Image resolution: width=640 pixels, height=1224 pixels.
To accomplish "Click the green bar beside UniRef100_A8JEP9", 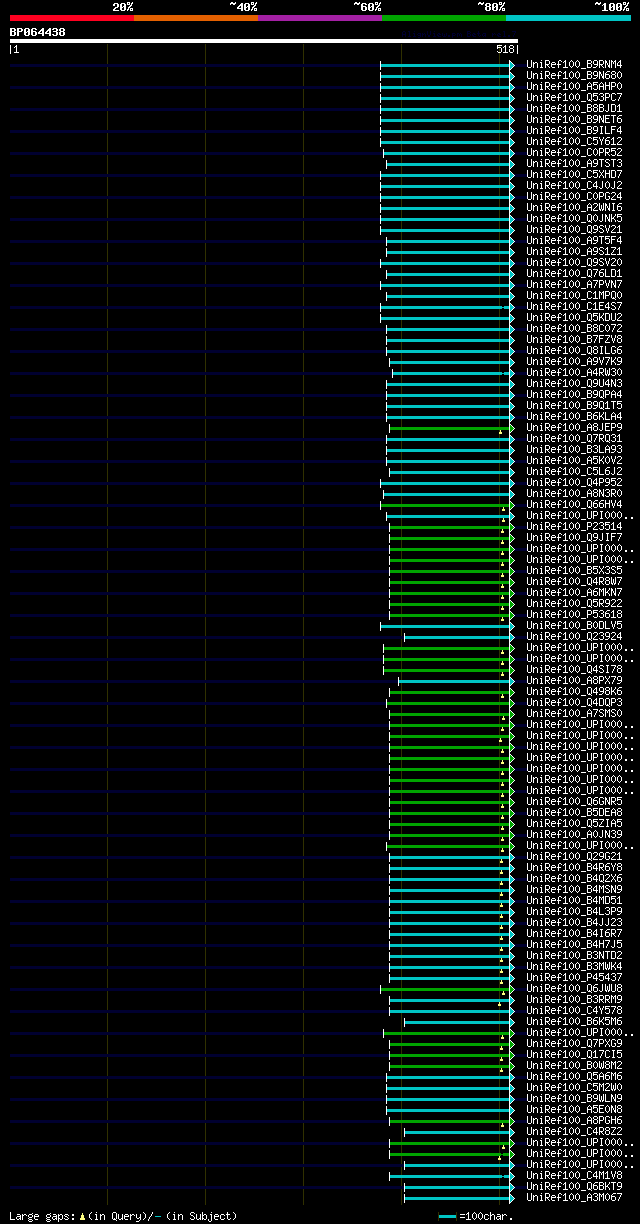I will point(452,427).
